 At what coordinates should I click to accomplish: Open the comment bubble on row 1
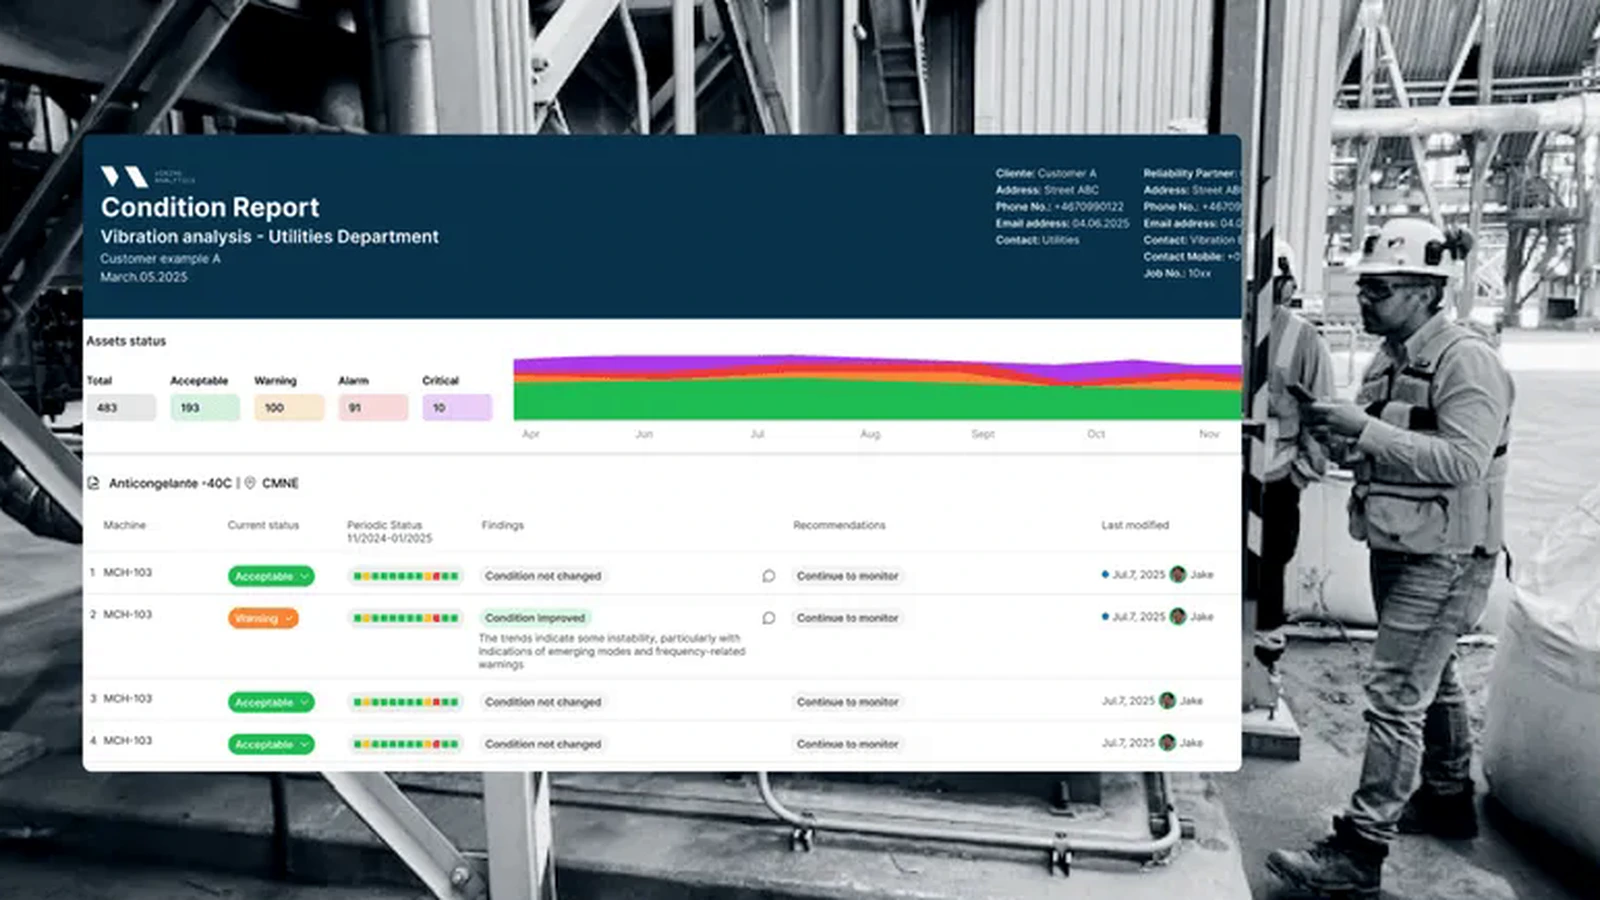pos(768,576)
